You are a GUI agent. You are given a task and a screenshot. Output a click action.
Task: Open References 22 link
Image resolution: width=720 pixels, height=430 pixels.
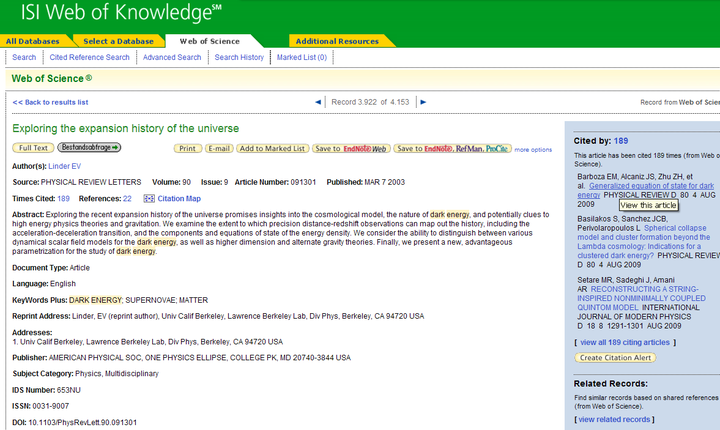(x=127, y=198)
